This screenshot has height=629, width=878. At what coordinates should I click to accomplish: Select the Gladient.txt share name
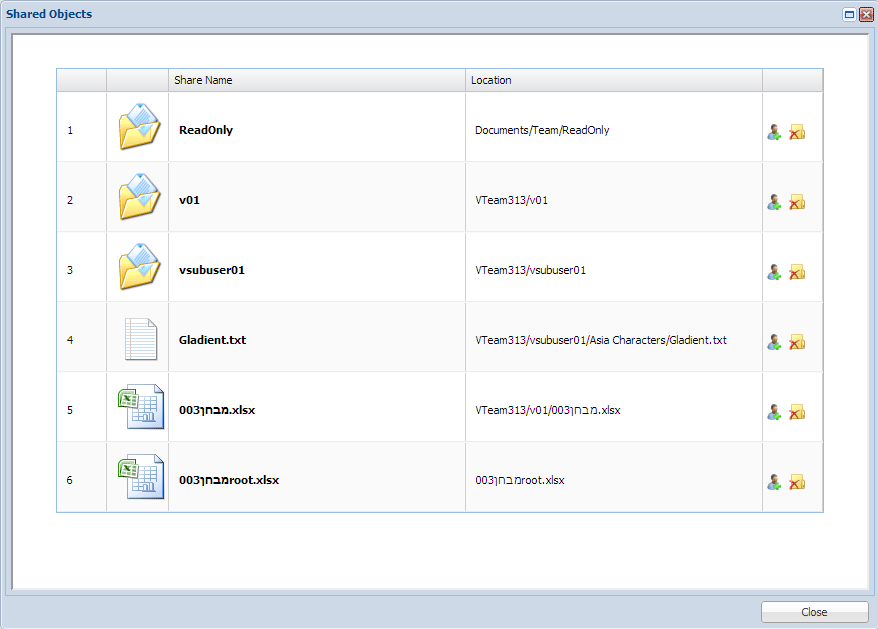point(212,340)
